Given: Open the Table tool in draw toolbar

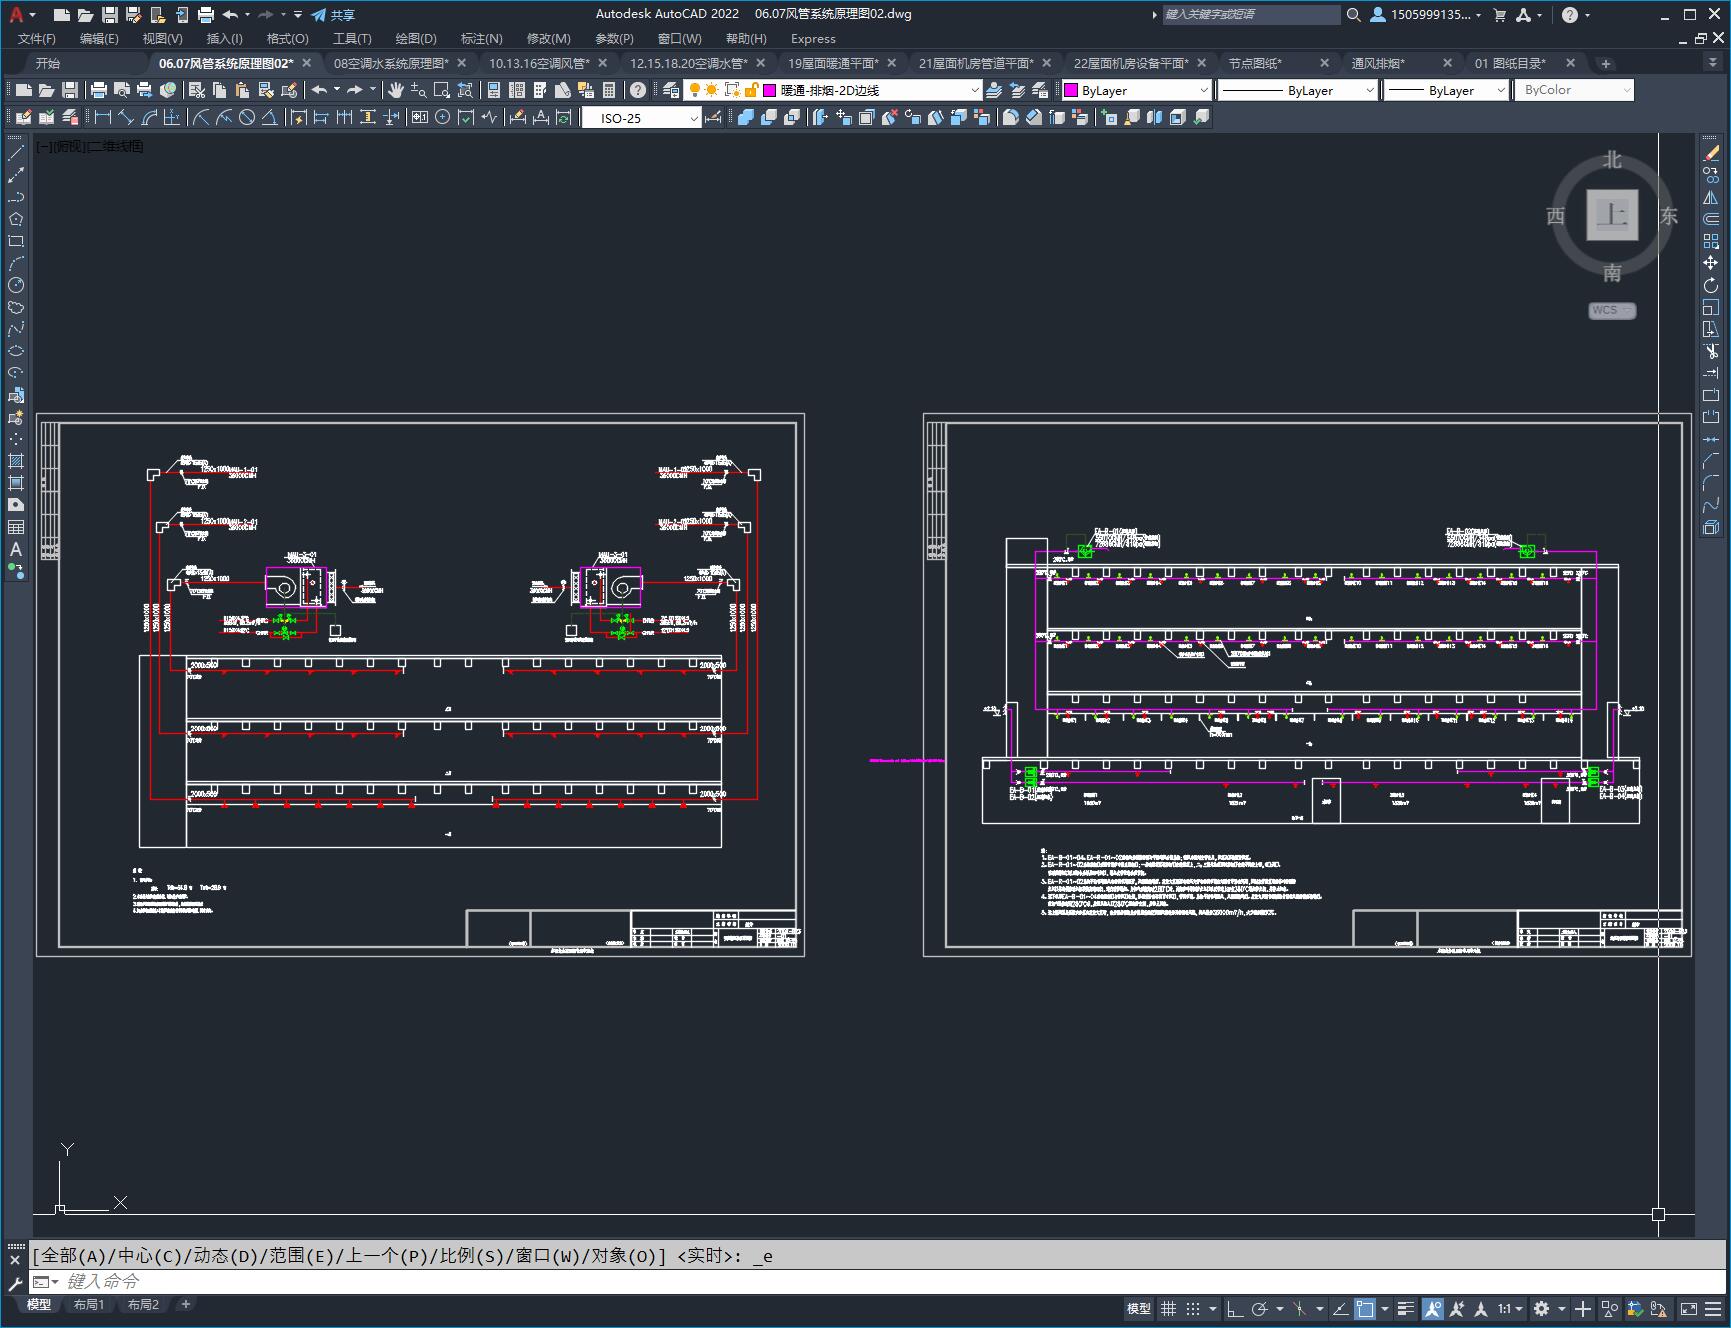Looking at the screenshot, I should (x=16, y=527).
